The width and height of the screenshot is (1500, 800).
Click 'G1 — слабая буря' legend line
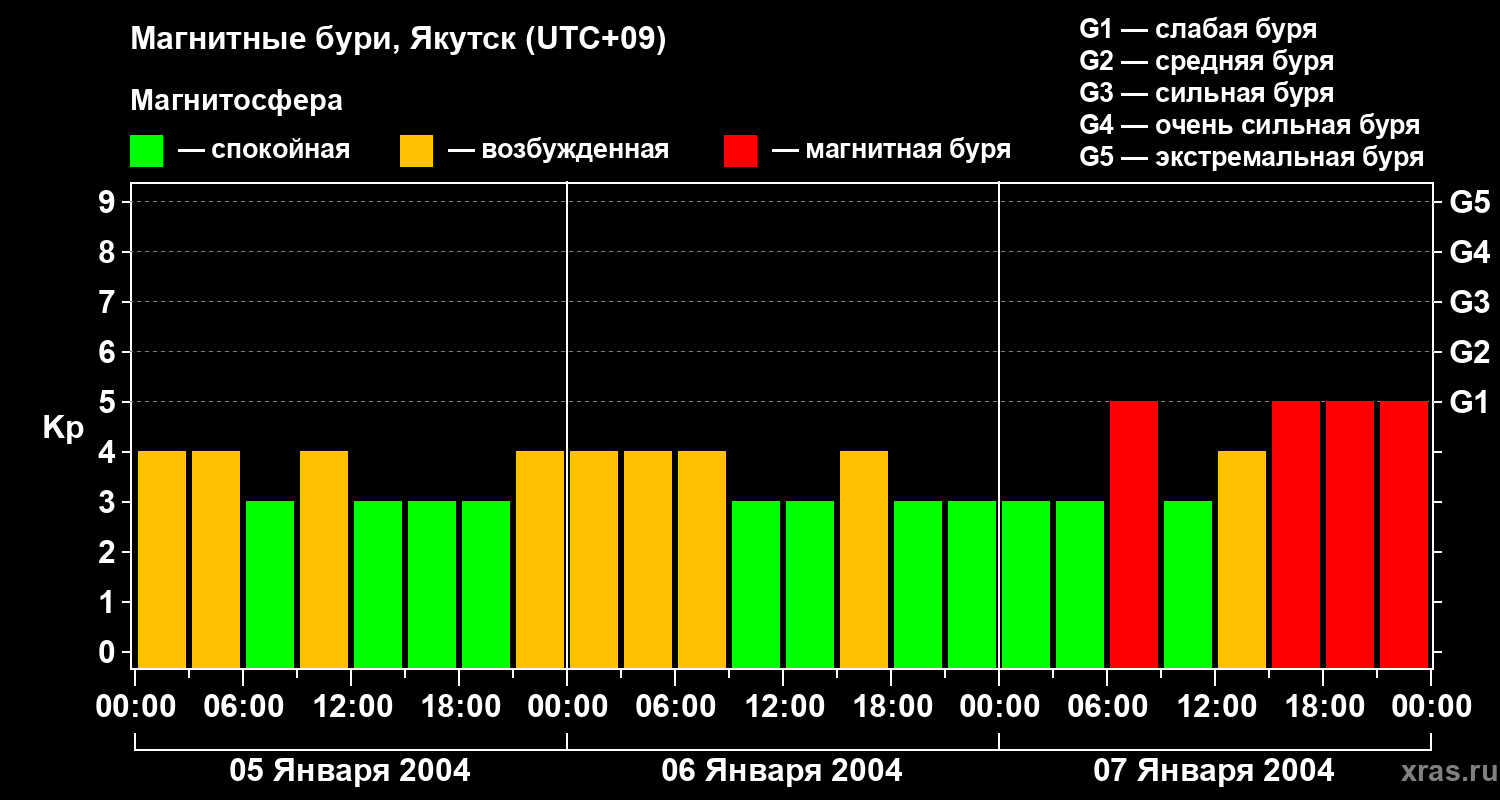click(1198, 28)
